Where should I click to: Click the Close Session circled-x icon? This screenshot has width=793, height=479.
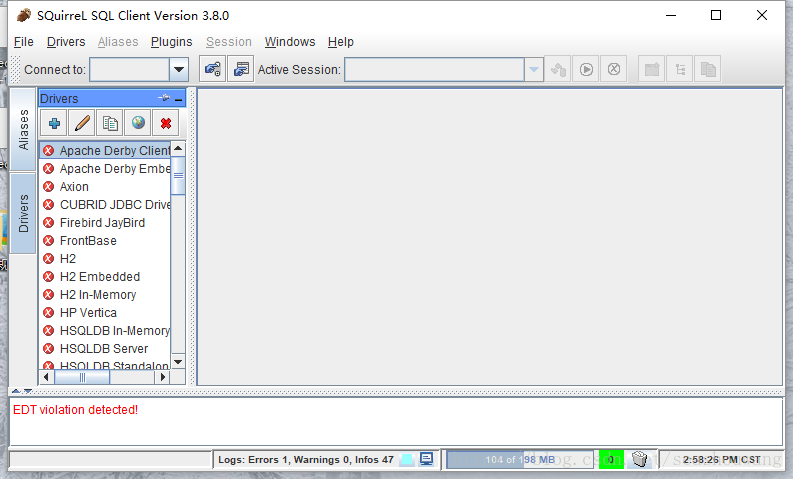613,69
